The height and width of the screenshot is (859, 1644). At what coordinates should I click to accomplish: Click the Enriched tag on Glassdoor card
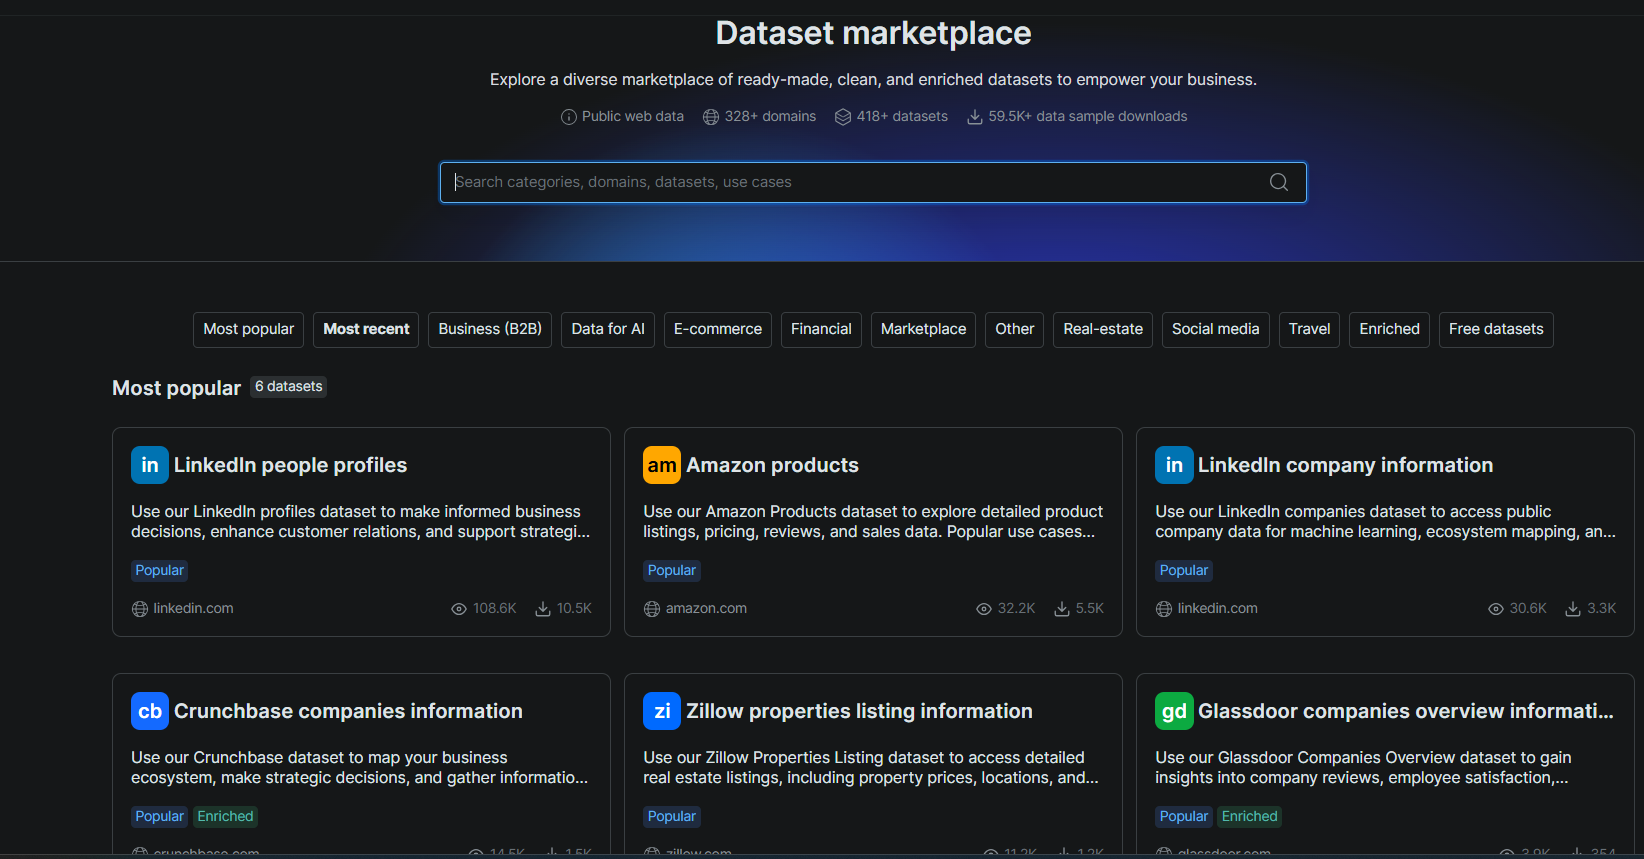pos(1249,816)
